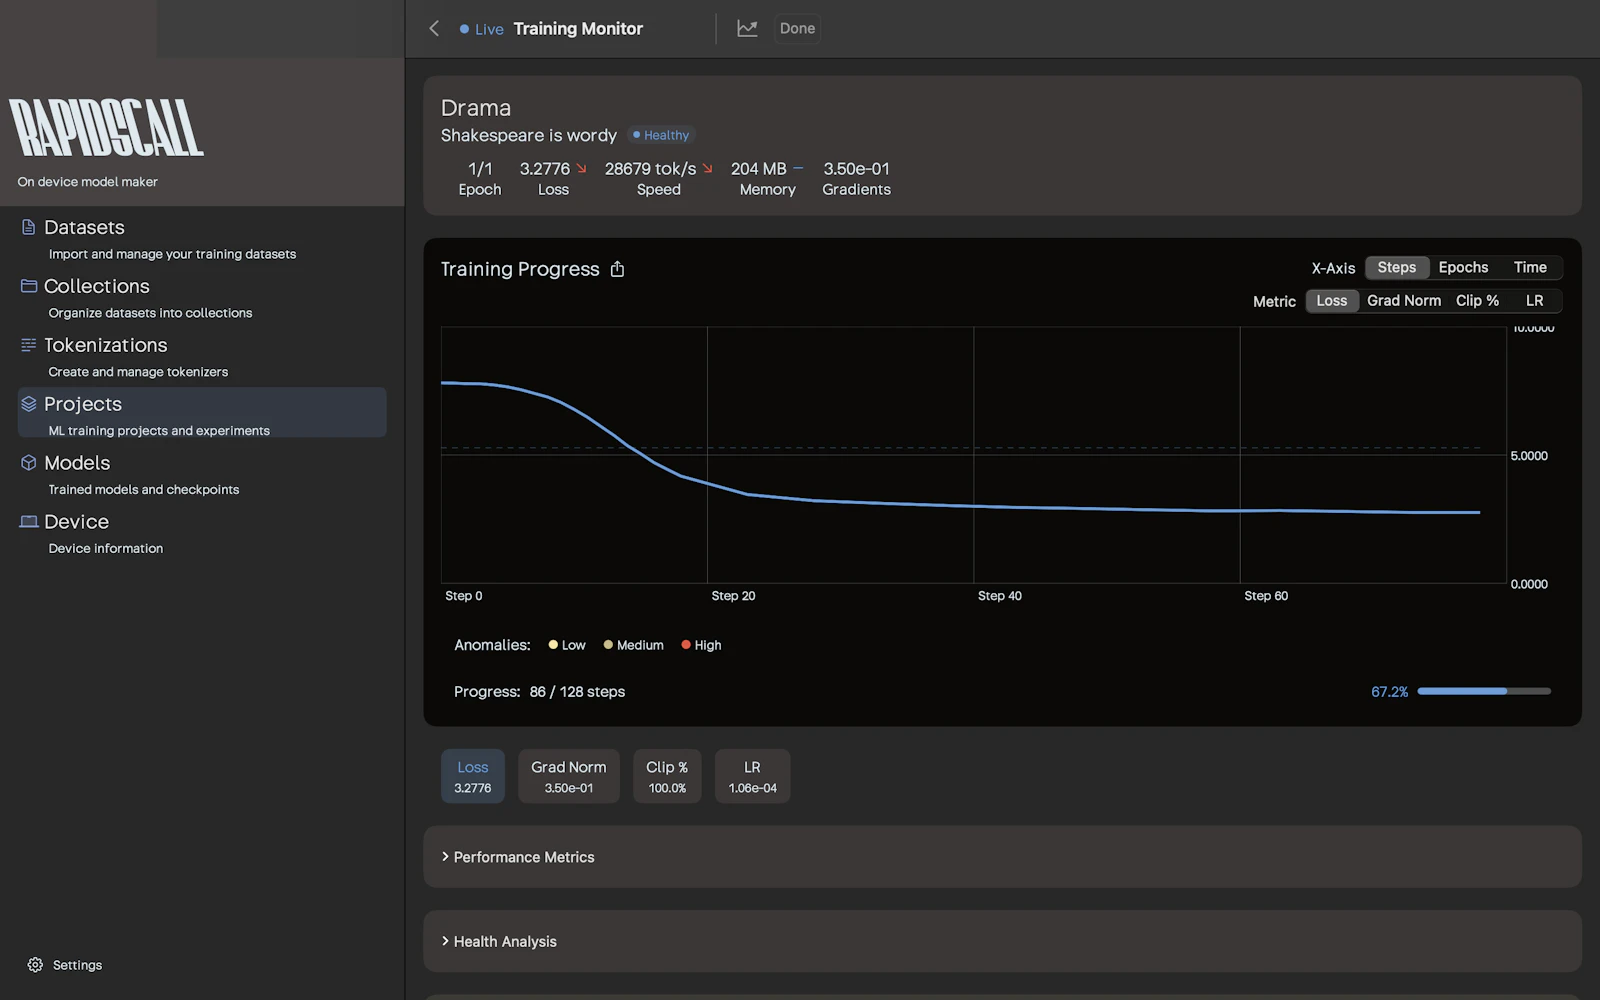Click the '5.0000' y-axis label
The image size is (1600, 1000).
point(1529,456)
